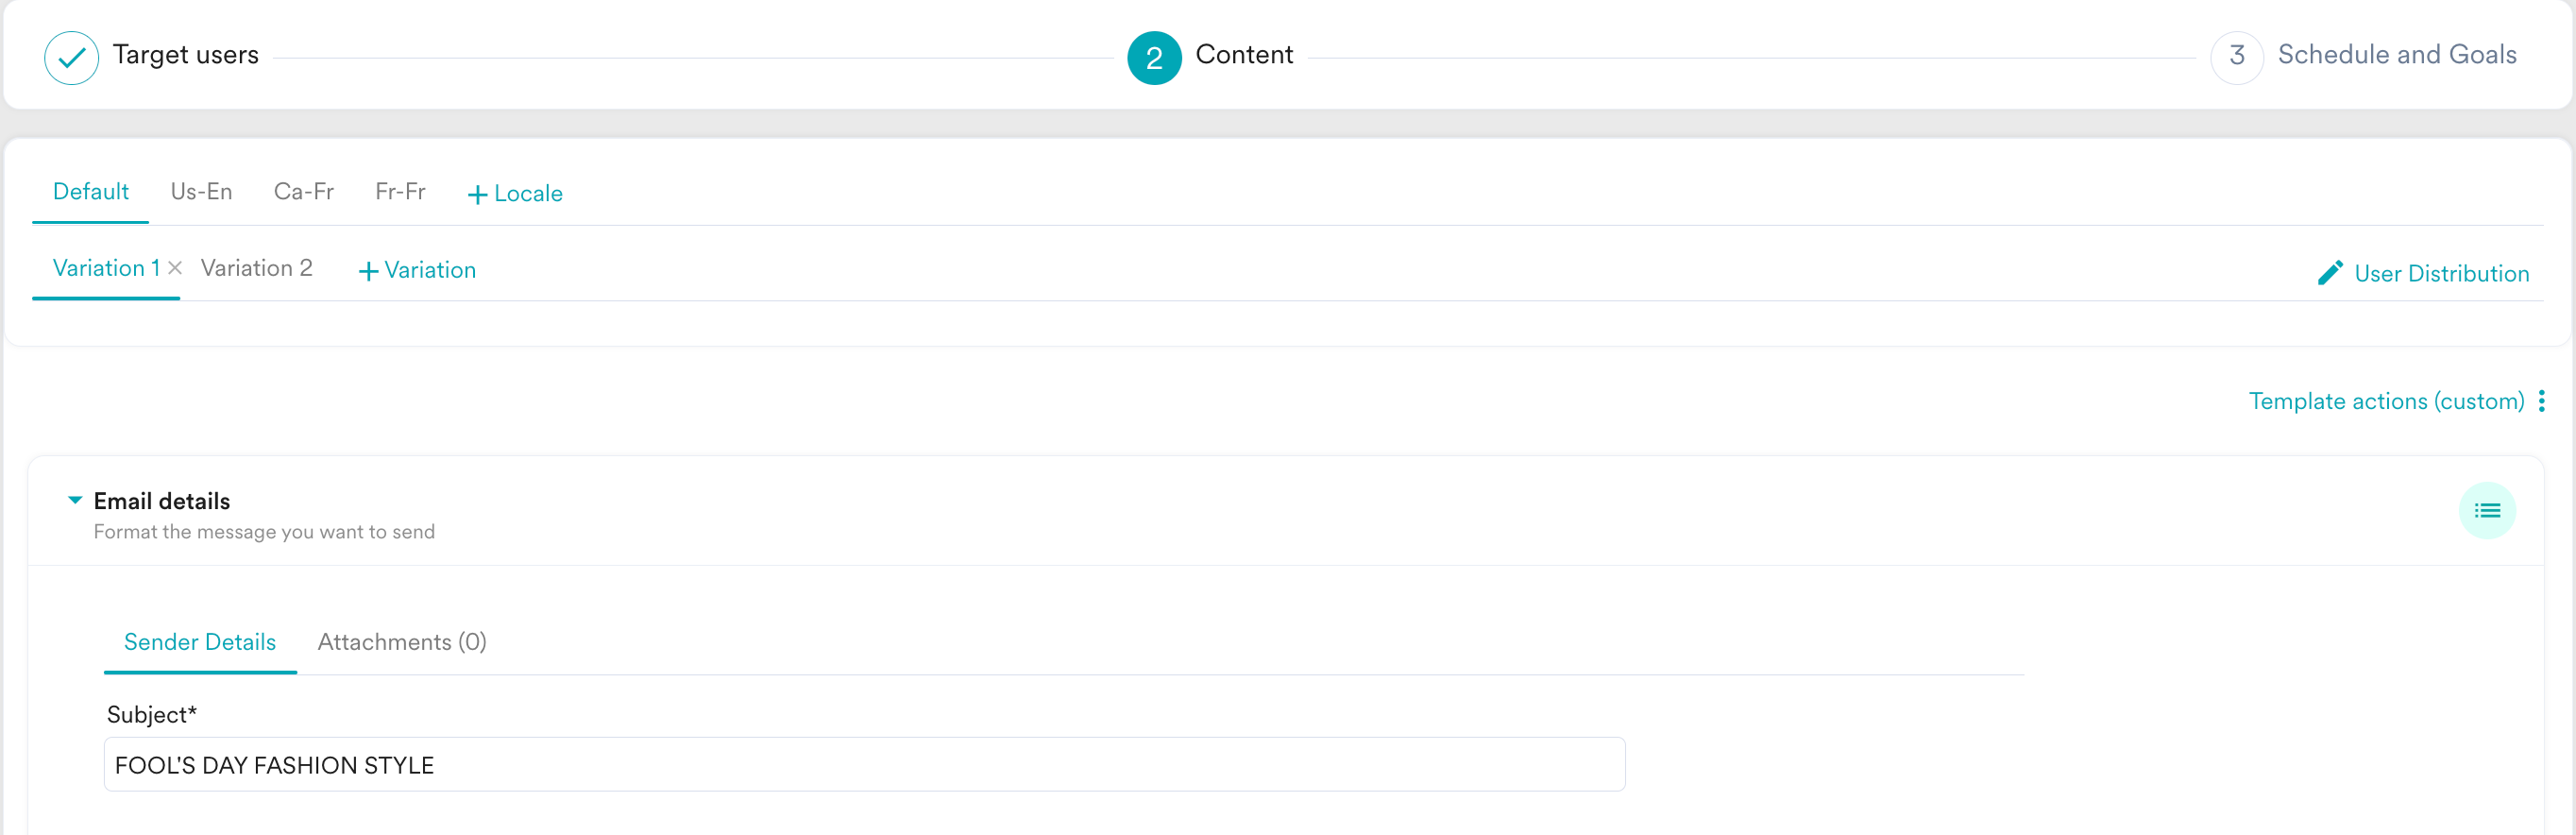
Task: Click the plus icon to add Variation
Action: coord(368,271)
